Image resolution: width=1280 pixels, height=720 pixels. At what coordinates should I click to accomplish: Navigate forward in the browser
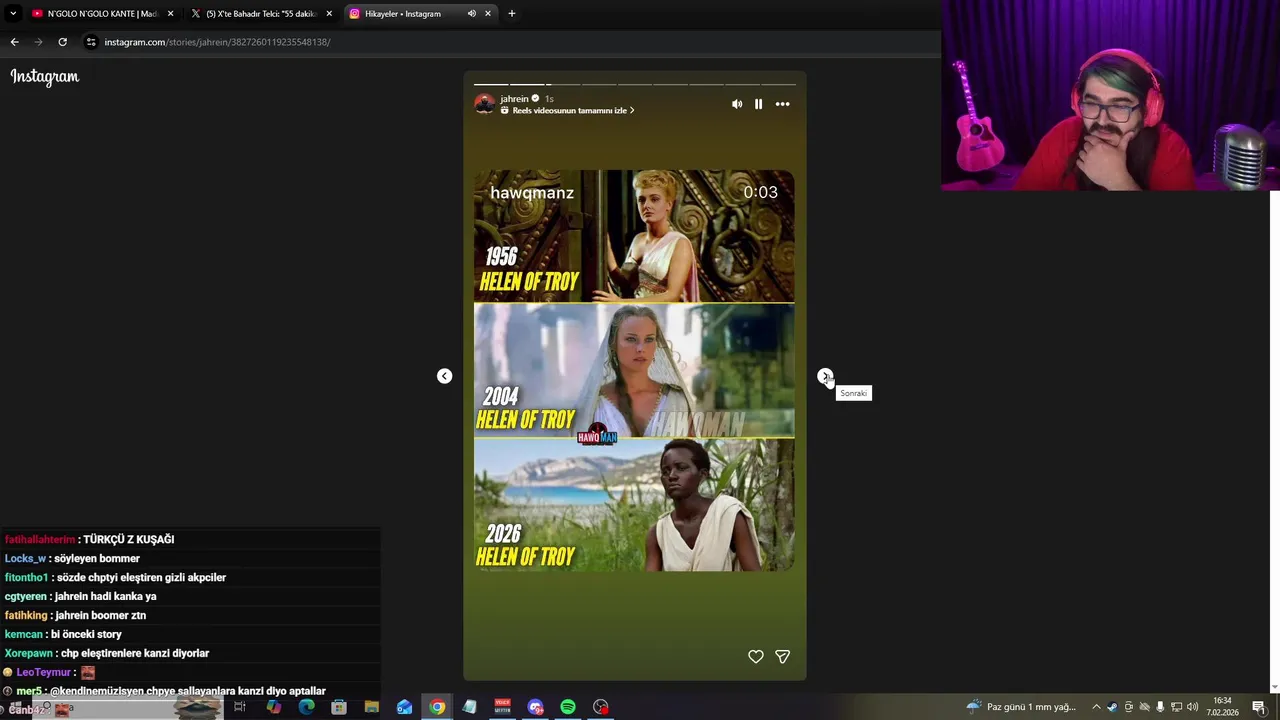(x=38, y=42)
